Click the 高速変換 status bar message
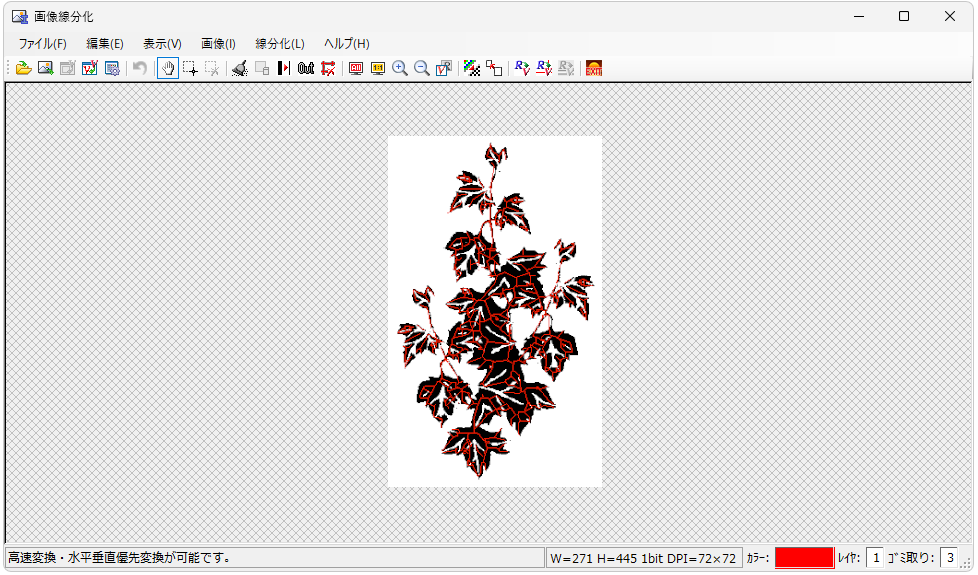The height and width of the screenshot is (575, 978). (x=119, y=558)
